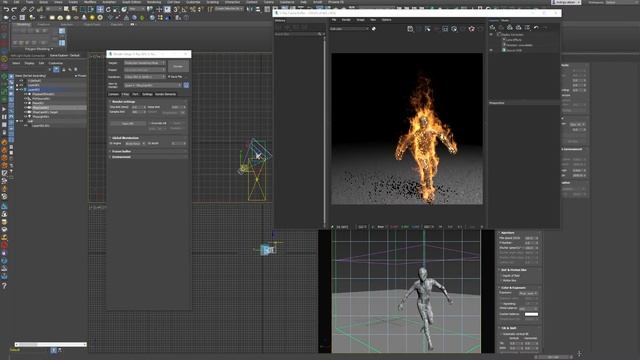The image size is (640, 360).
Task: Click the highlighted layer-sort icon in Scene Explorer toolbar
Action: (56, 69)
